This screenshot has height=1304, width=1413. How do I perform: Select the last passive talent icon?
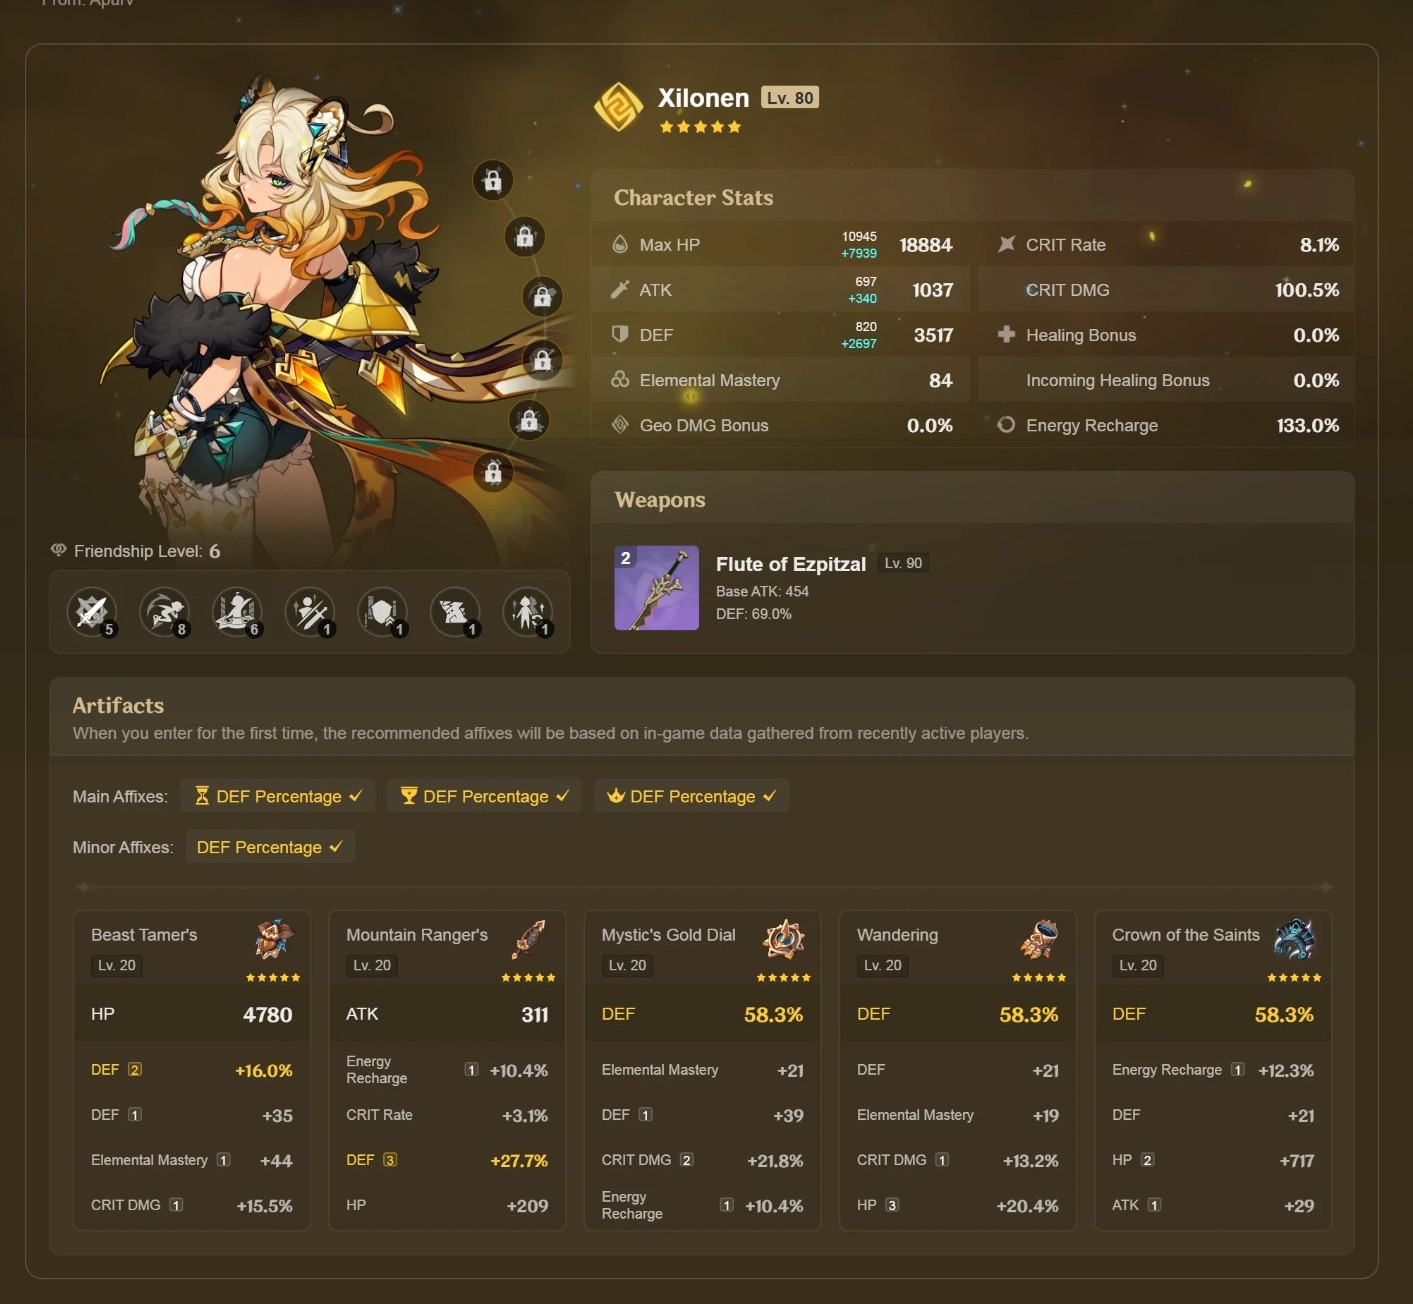coord(528,612)
